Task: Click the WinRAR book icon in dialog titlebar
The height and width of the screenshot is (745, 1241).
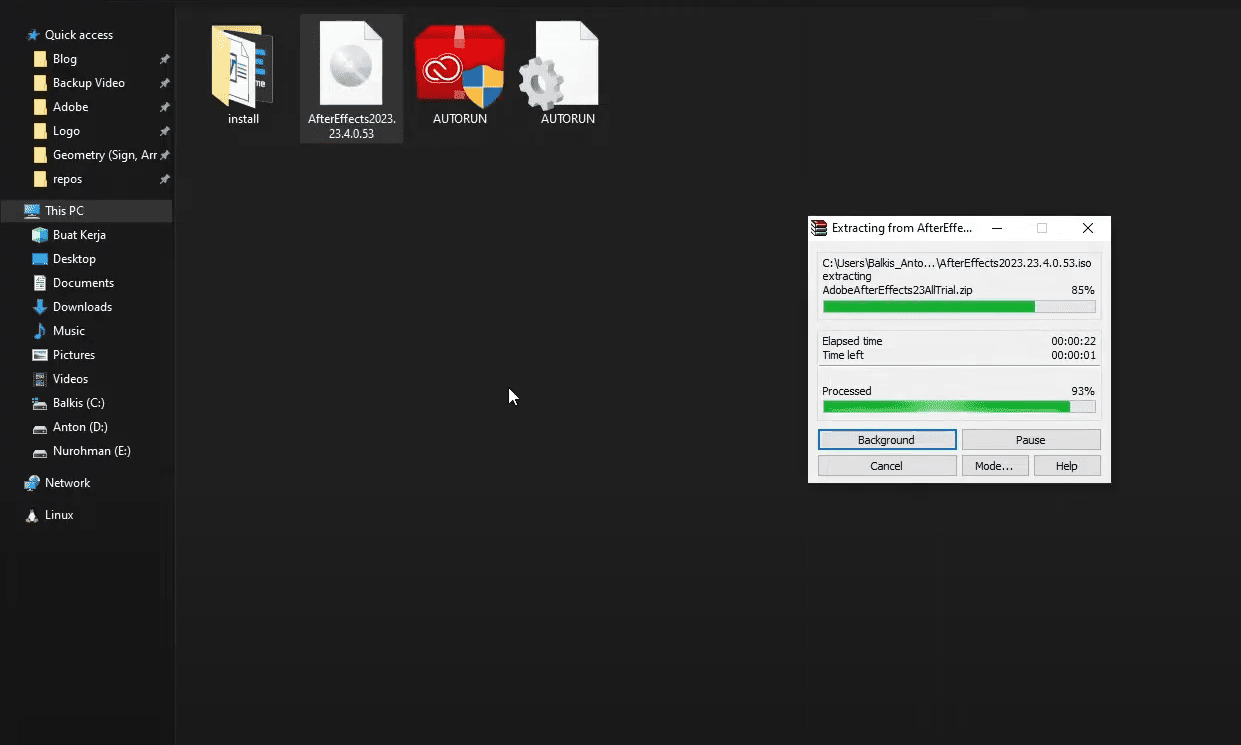Action: pyautogui.click(x=818, y=228)
